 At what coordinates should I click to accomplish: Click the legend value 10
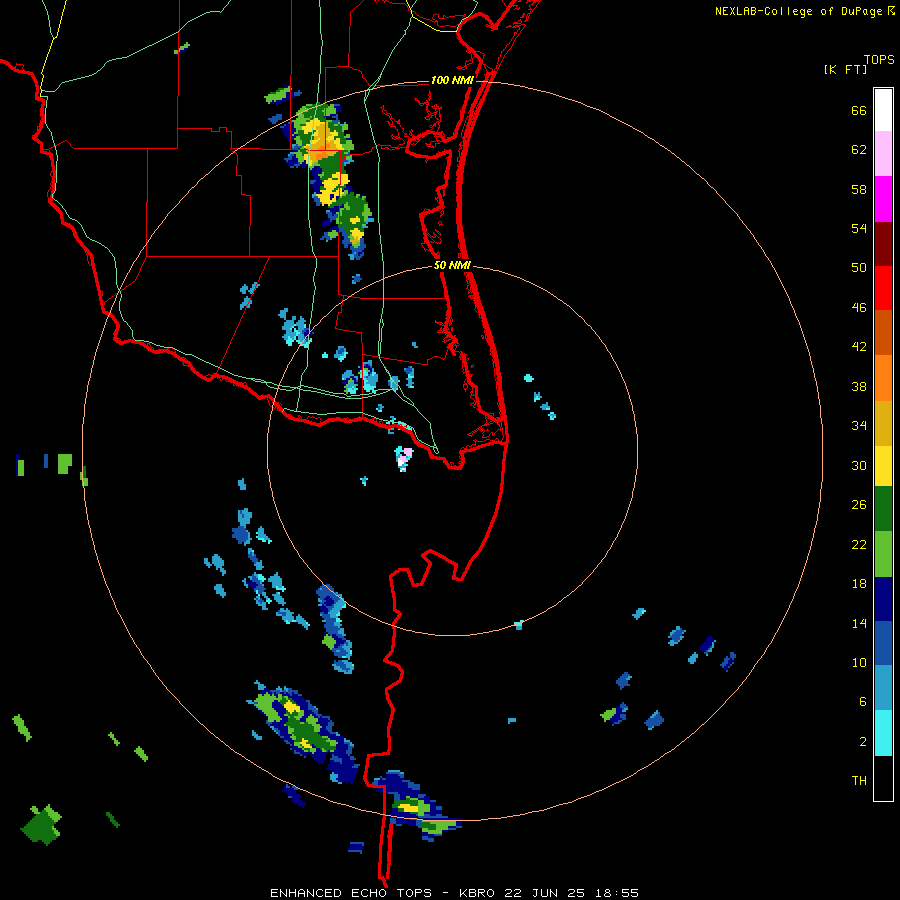(859, 662)
